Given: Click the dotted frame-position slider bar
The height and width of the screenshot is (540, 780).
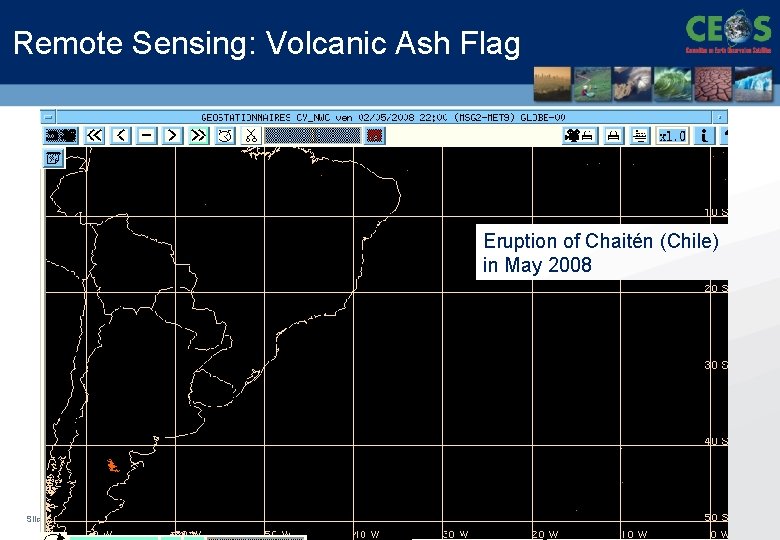Looking at the screenshot, I should pyautogui.click(x=312, y=136).
